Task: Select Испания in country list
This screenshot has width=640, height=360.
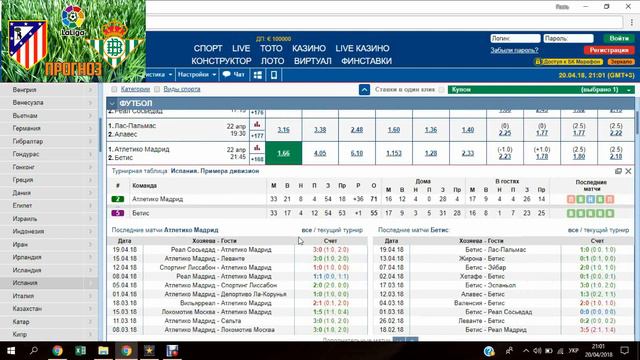Action: coord(49,283)
